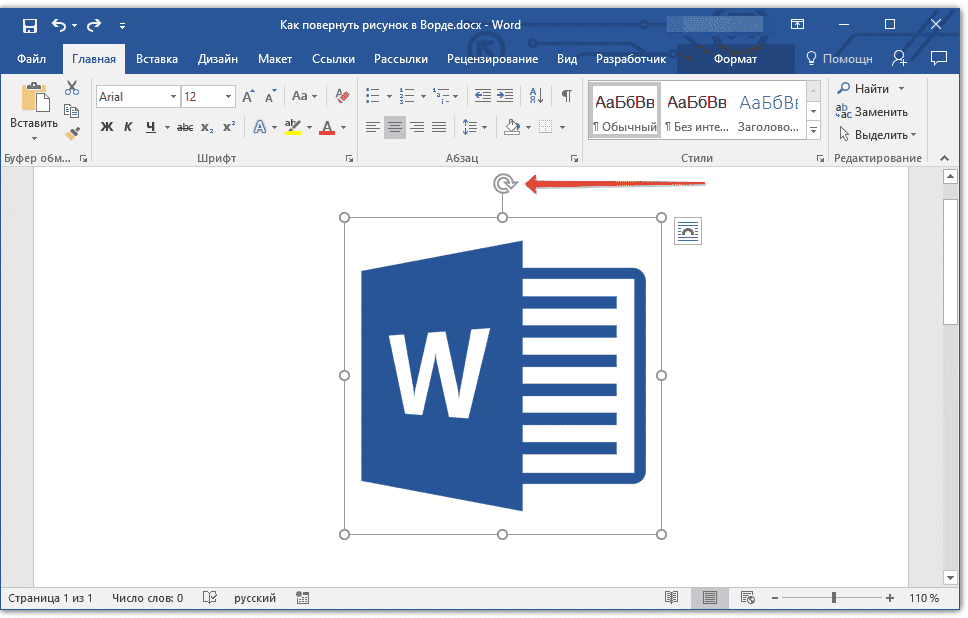968x618 pixels.
Task: Expand the font size dropdown
Action: (229, 97)
